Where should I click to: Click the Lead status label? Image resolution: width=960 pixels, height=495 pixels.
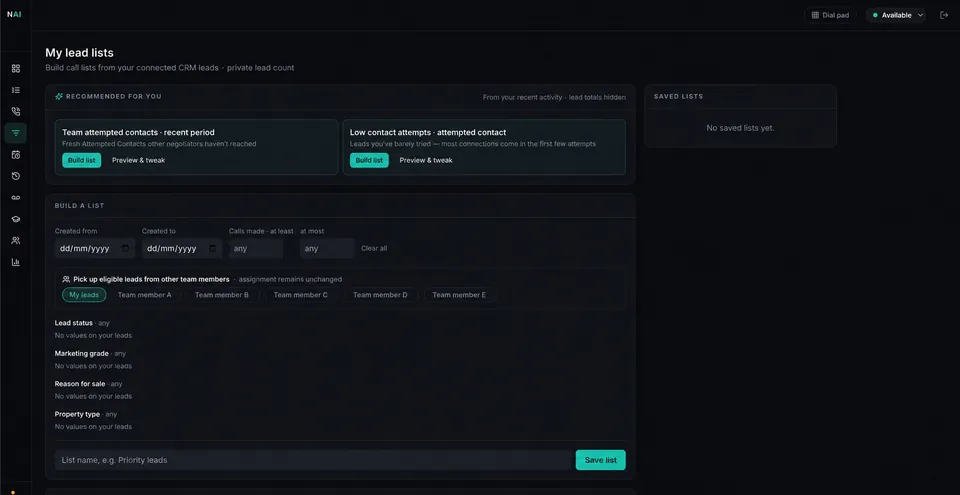73,323
